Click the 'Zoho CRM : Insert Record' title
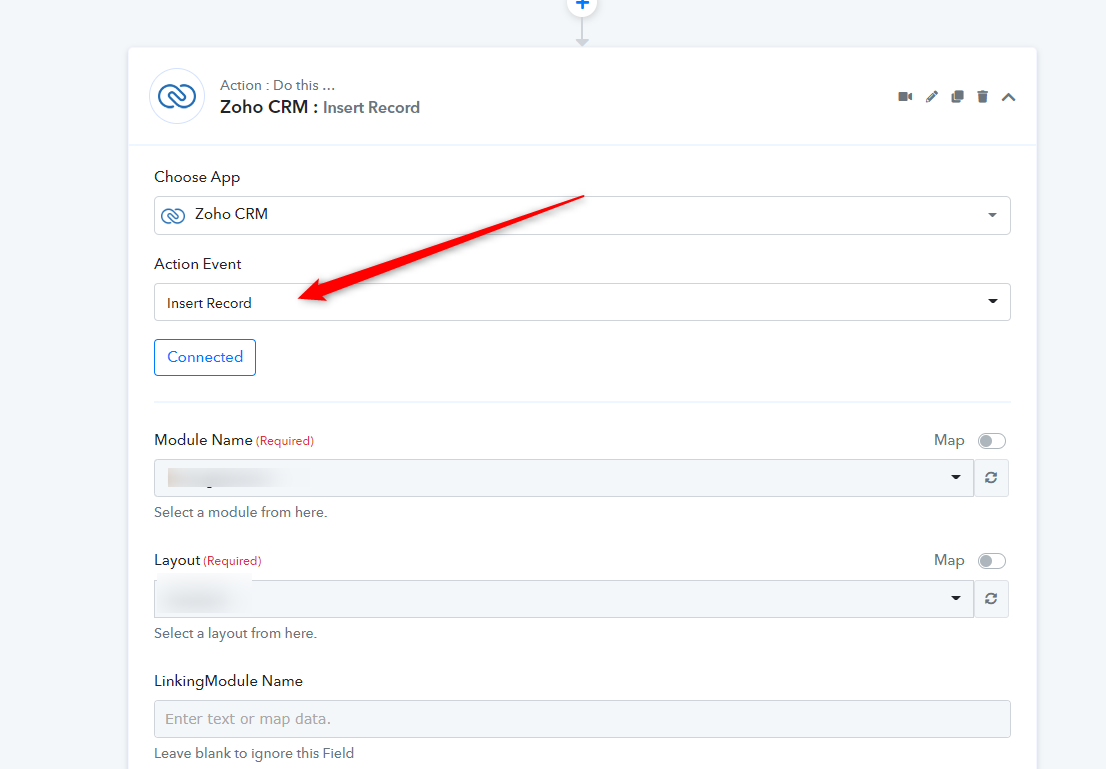1106x769 pixels. click(x=320, y=107)
